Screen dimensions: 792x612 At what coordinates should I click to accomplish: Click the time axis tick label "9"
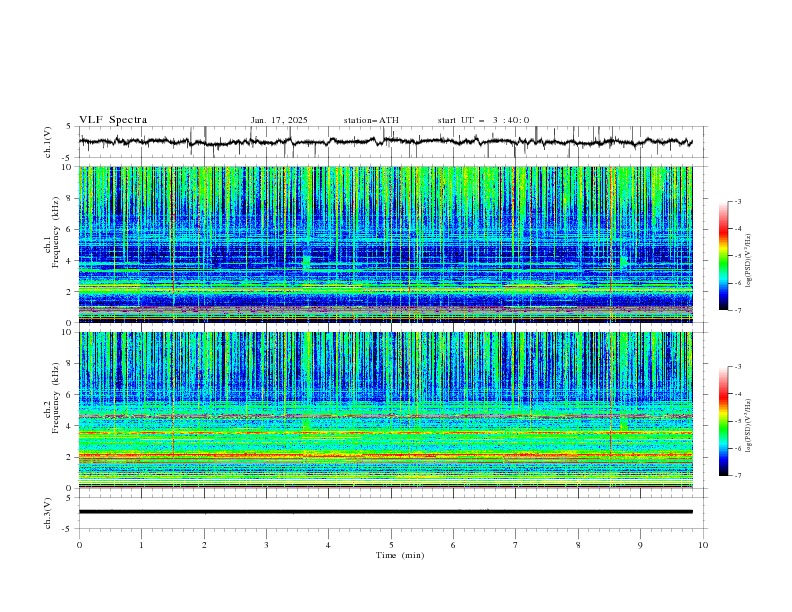click(640, 545)
